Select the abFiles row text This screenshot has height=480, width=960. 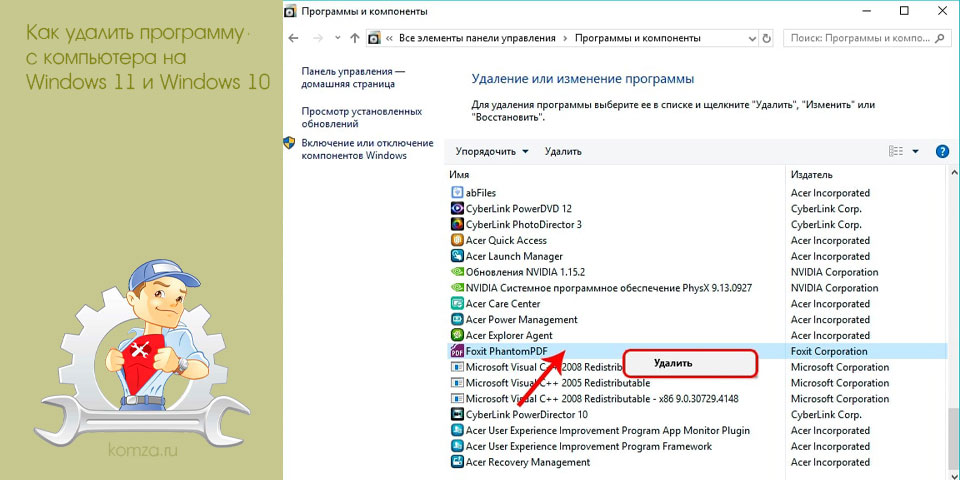pyautogui.click(x=481, y=192)
